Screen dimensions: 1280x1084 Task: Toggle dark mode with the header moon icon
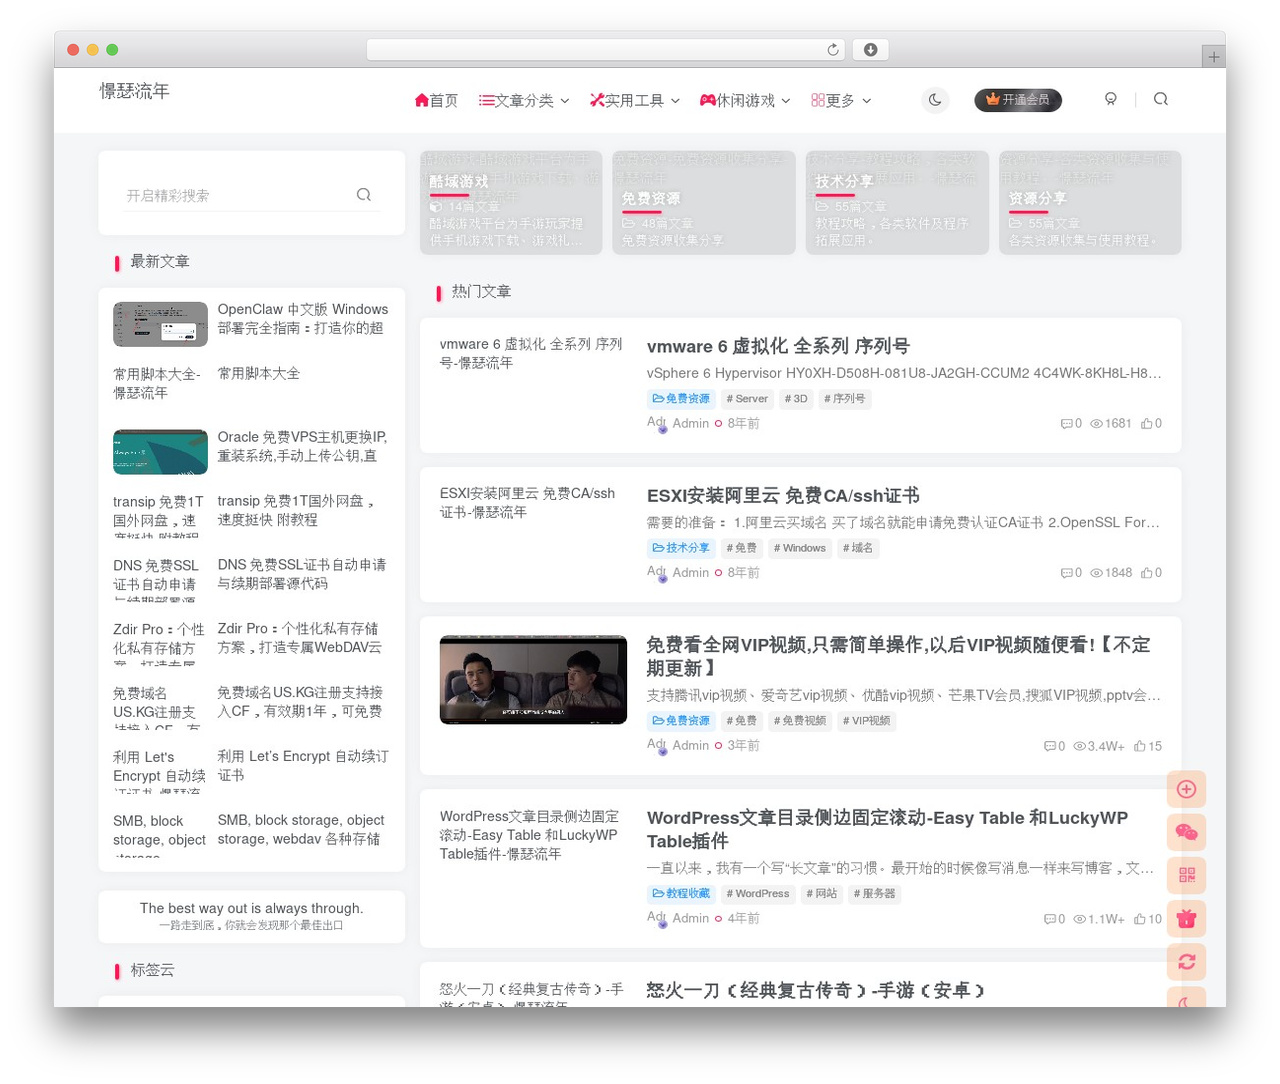coord(935,99)
